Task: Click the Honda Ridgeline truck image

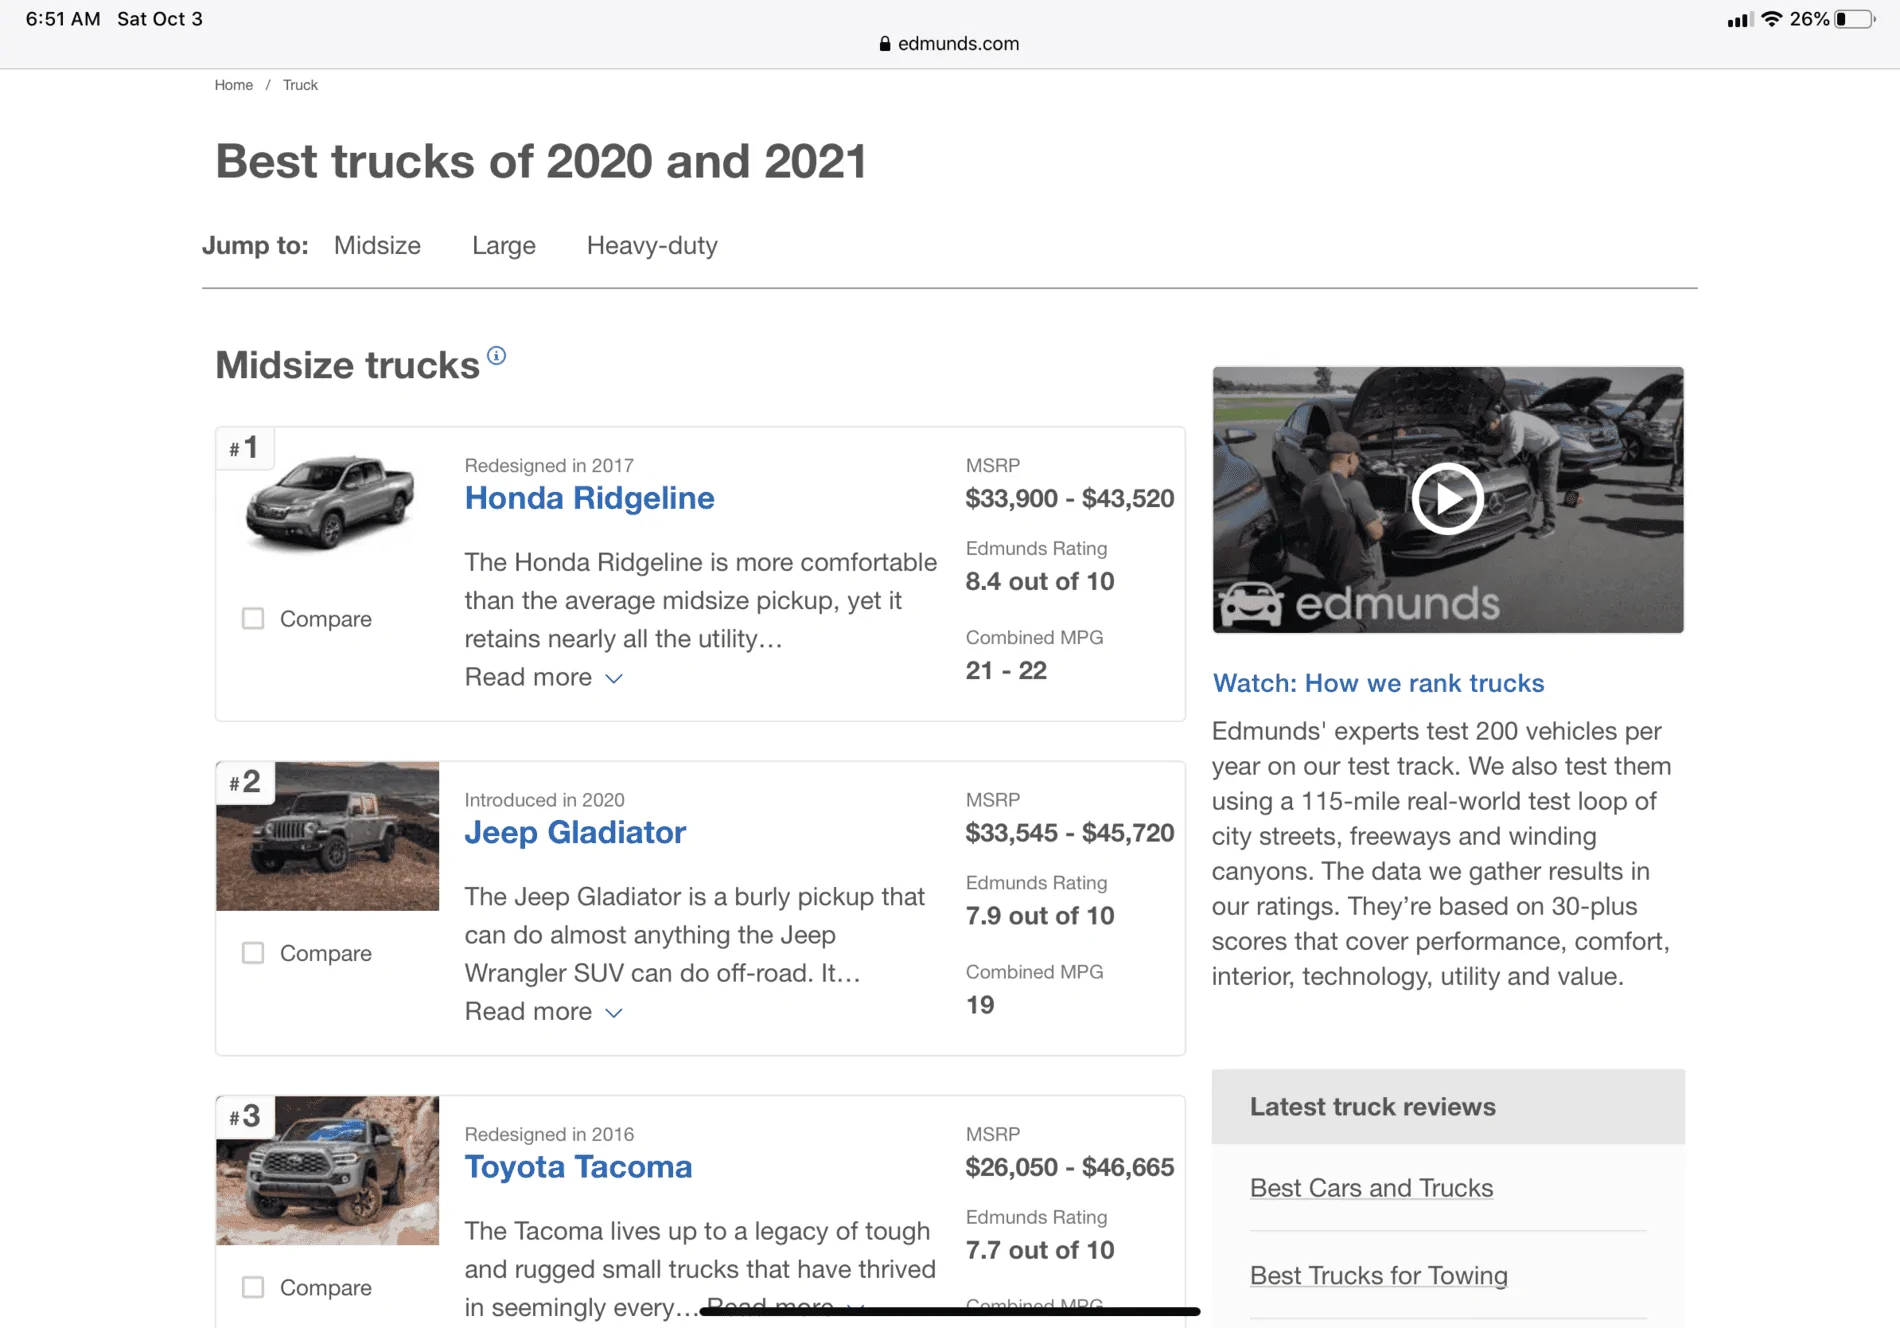Action: click(330, 502)
